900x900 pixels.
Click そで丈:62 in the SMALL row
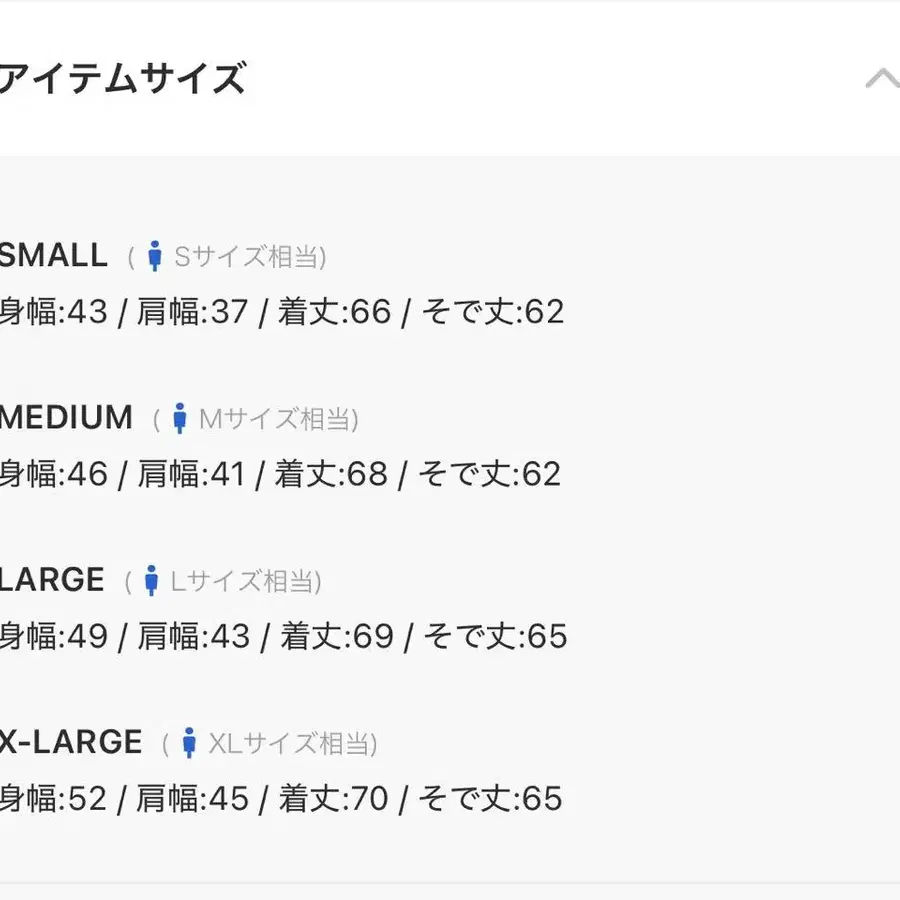(x=493, y=312)
